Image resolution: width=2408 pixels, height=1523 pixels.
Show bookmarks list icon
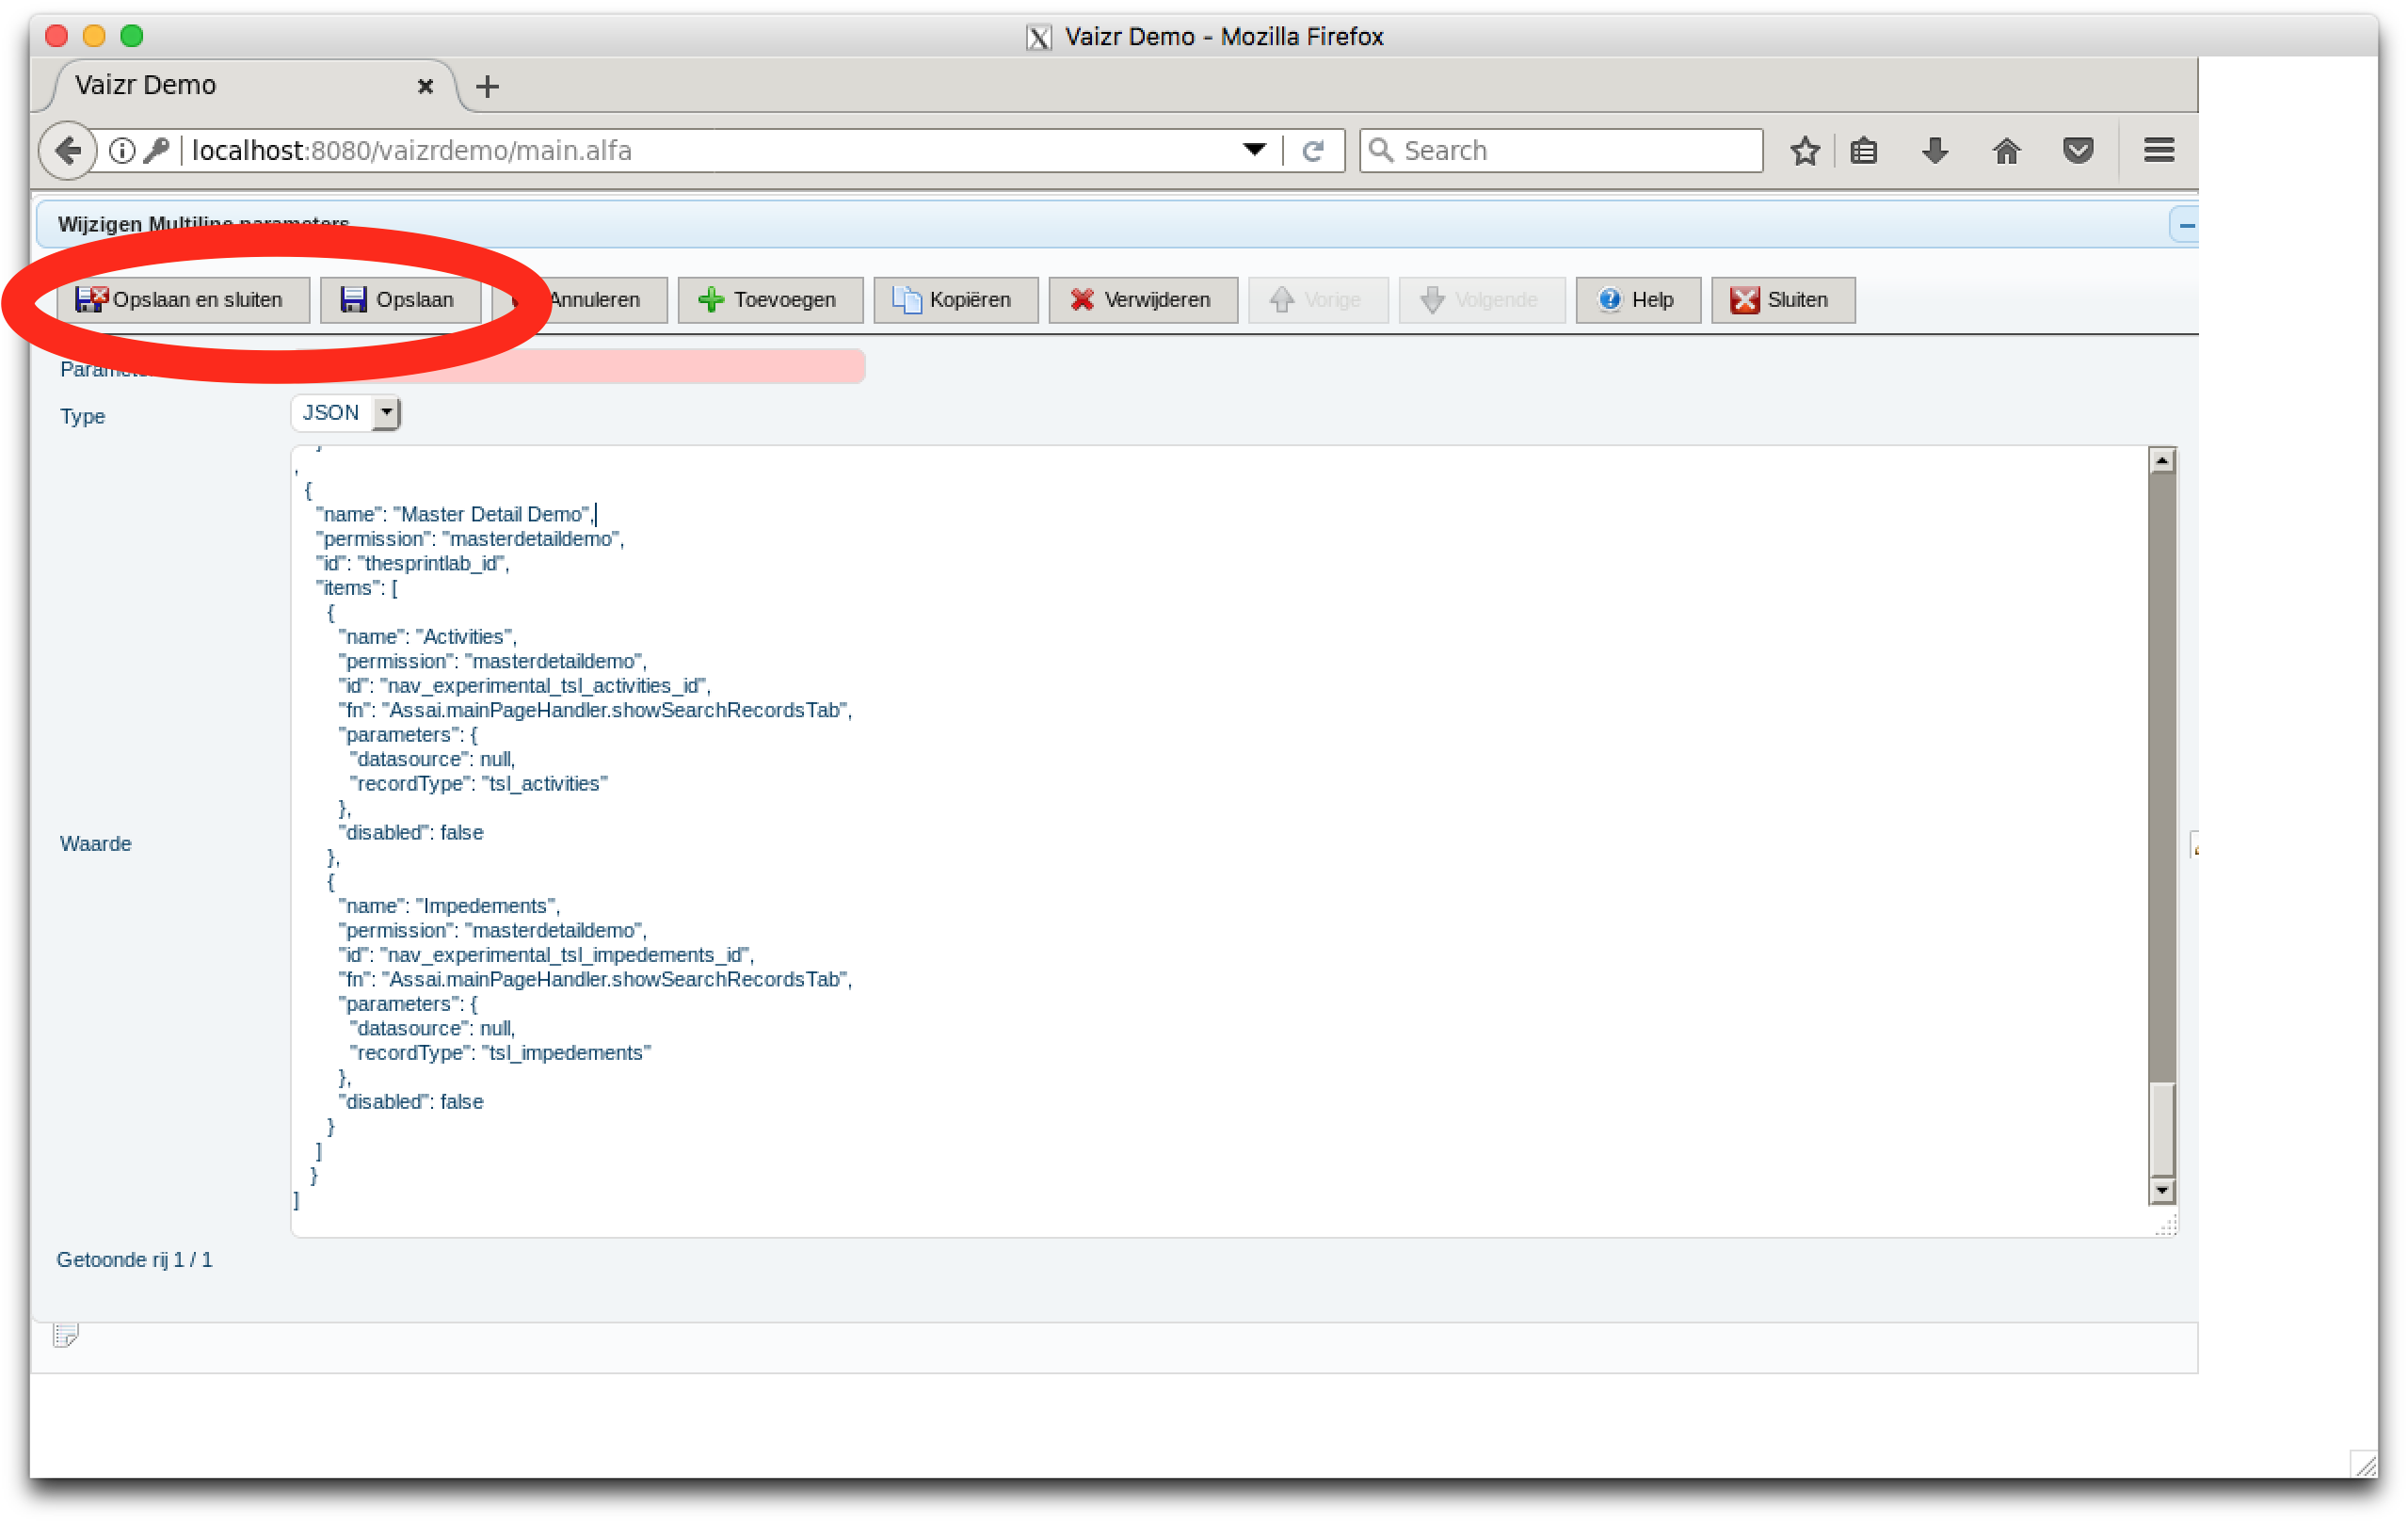1864,151
